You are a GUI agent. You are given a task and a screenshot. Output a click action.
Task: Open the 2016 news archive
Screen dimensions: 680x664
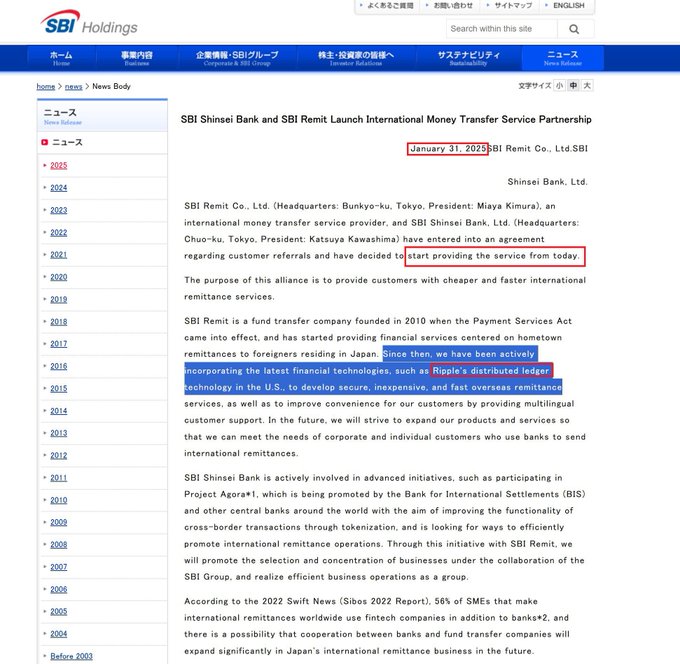59,366
